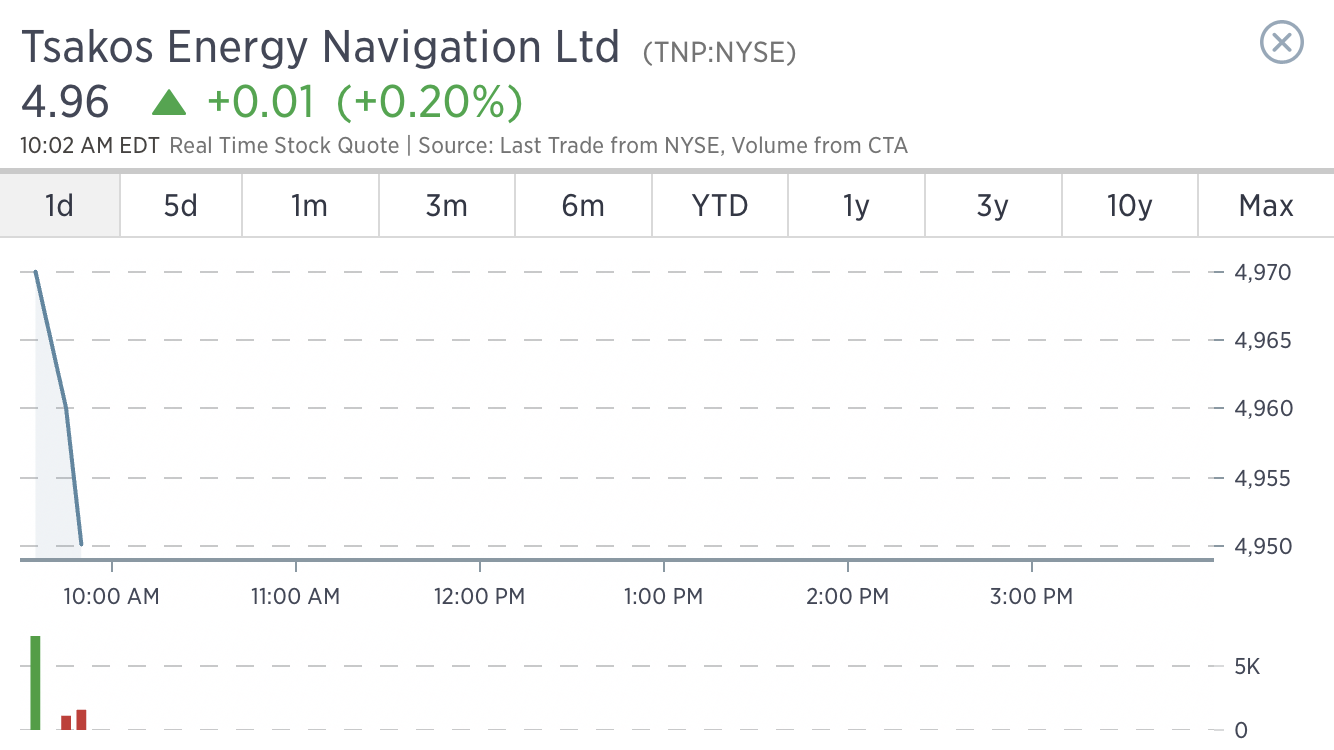Click the tall green volume bar
Image resolution: width=1334 pixels, height=750 pixels.
pos(35,683)
